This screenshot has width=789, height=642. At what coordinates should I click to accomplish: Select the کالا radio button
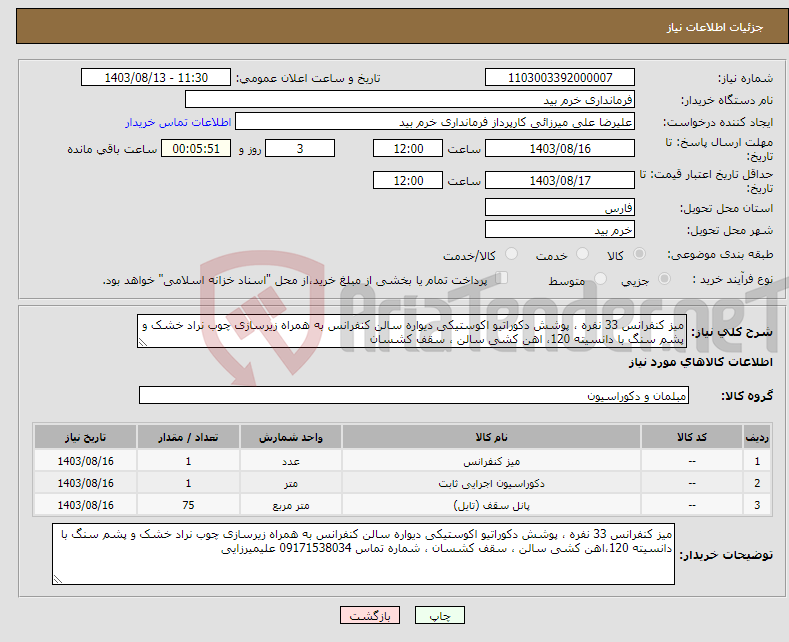[x=639, y=254]
